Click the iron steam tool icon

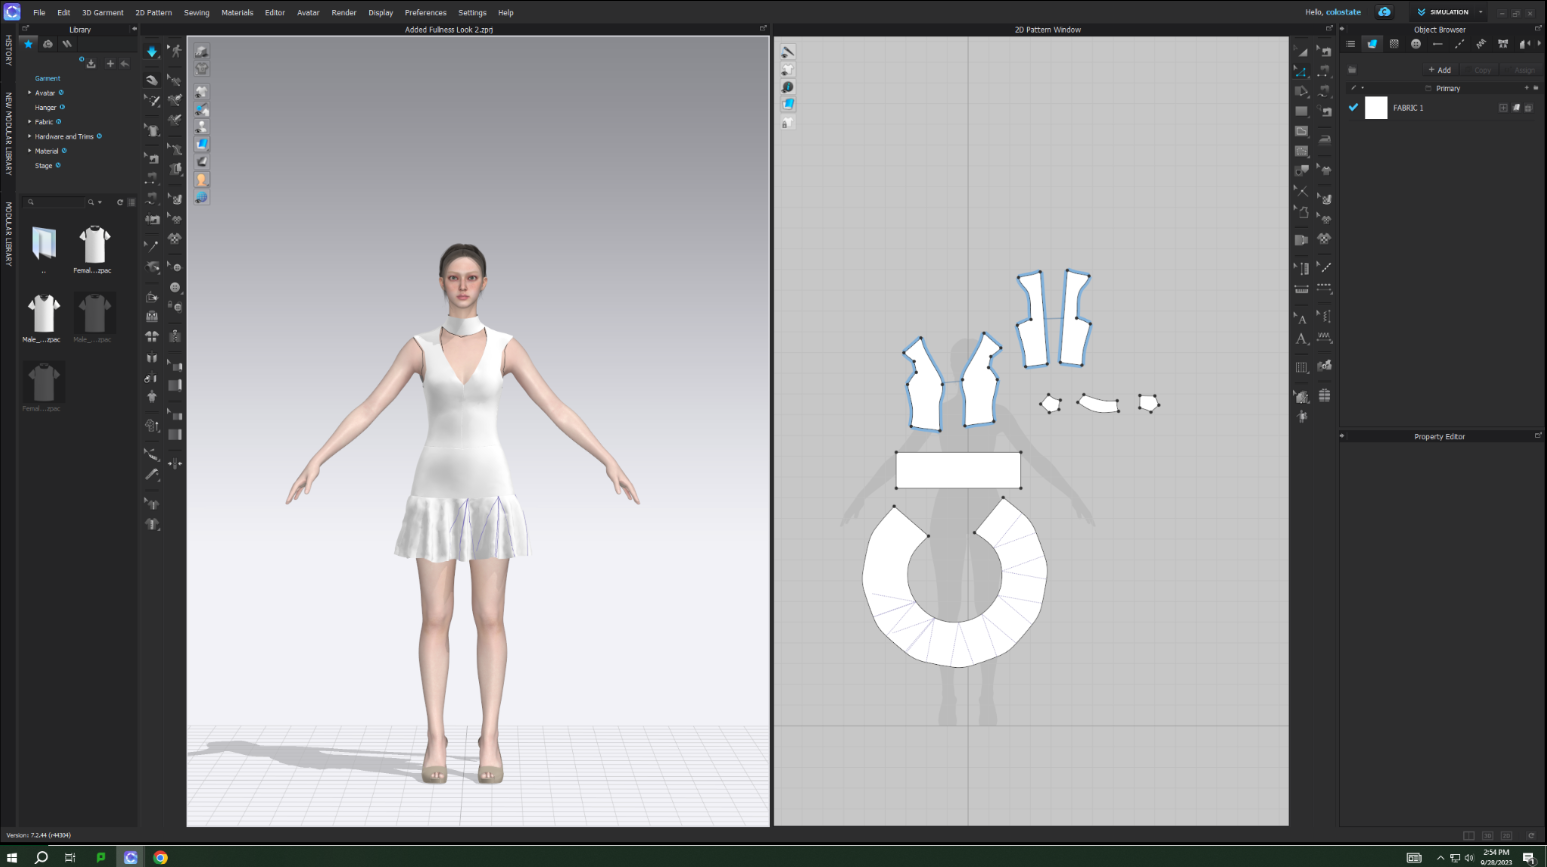[x=1324, y=140]
